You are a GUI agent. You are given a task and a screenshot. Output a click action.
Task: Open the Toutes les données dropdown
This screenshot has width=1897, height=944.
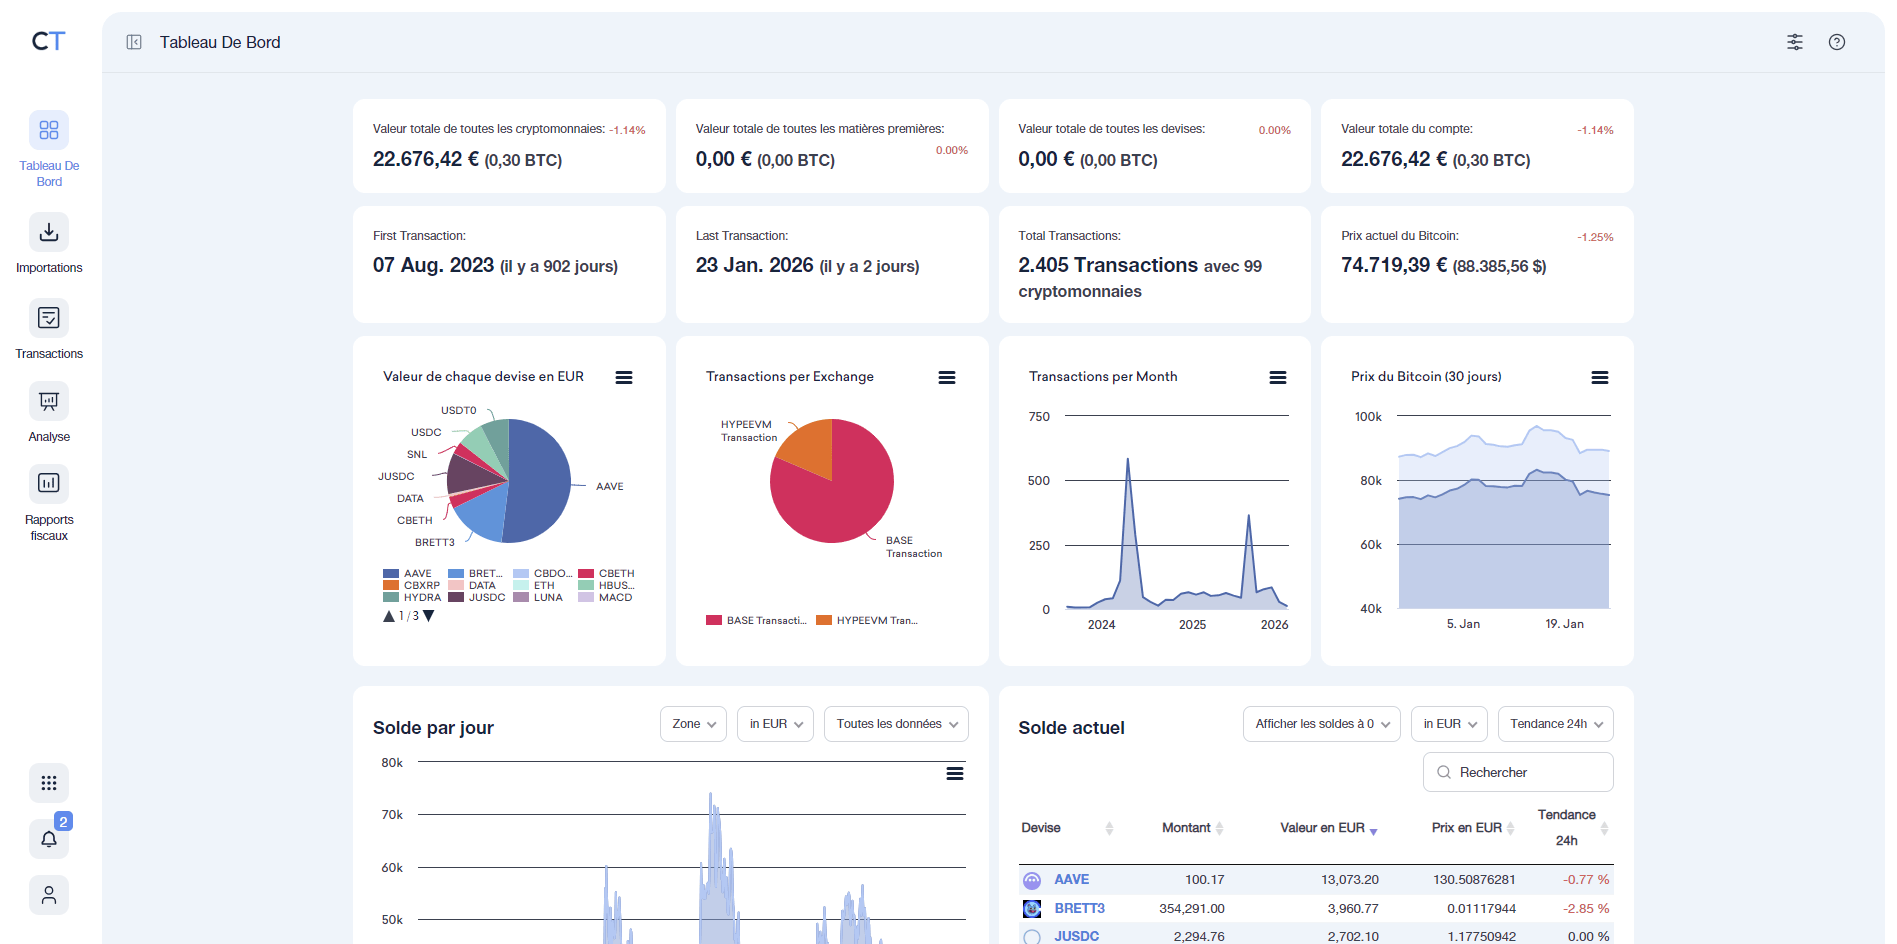point(896,724)
